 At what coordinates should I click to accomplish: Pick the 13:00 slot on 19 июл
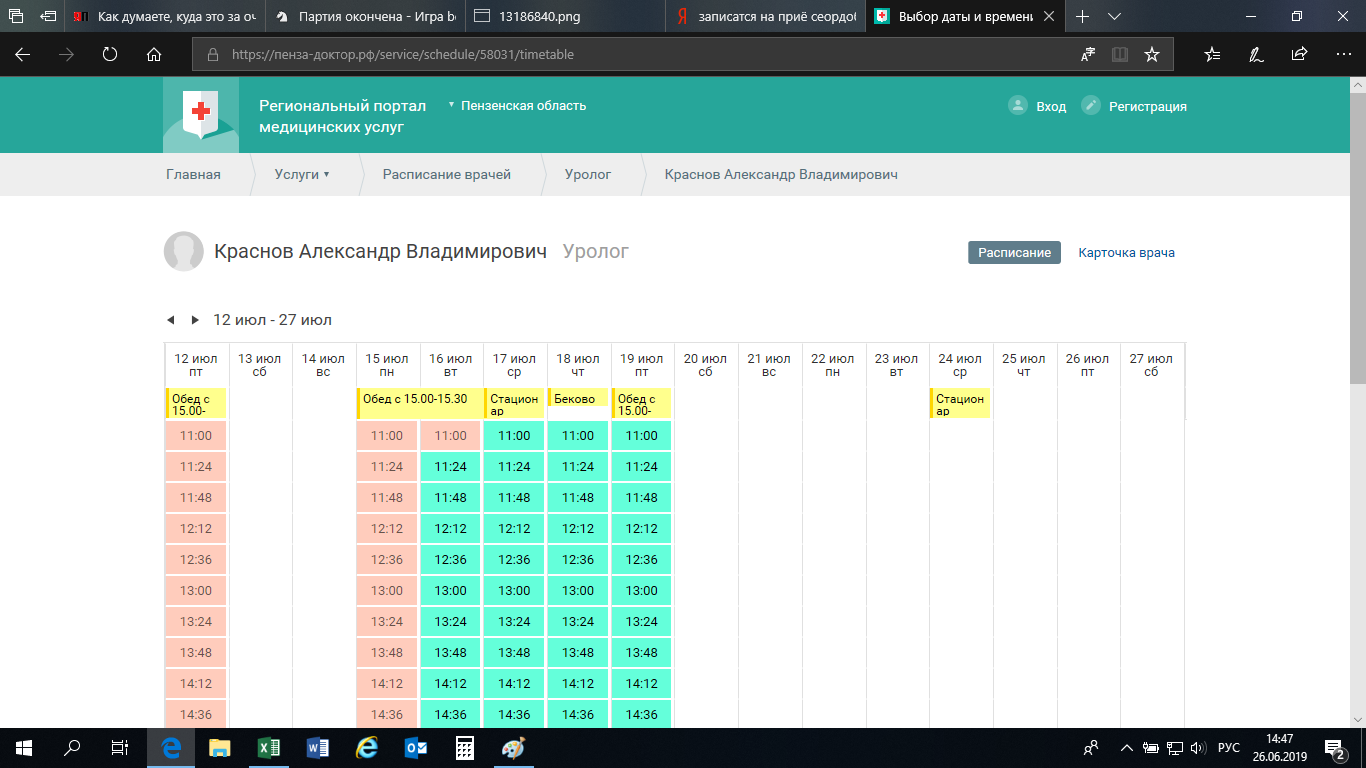642,591
